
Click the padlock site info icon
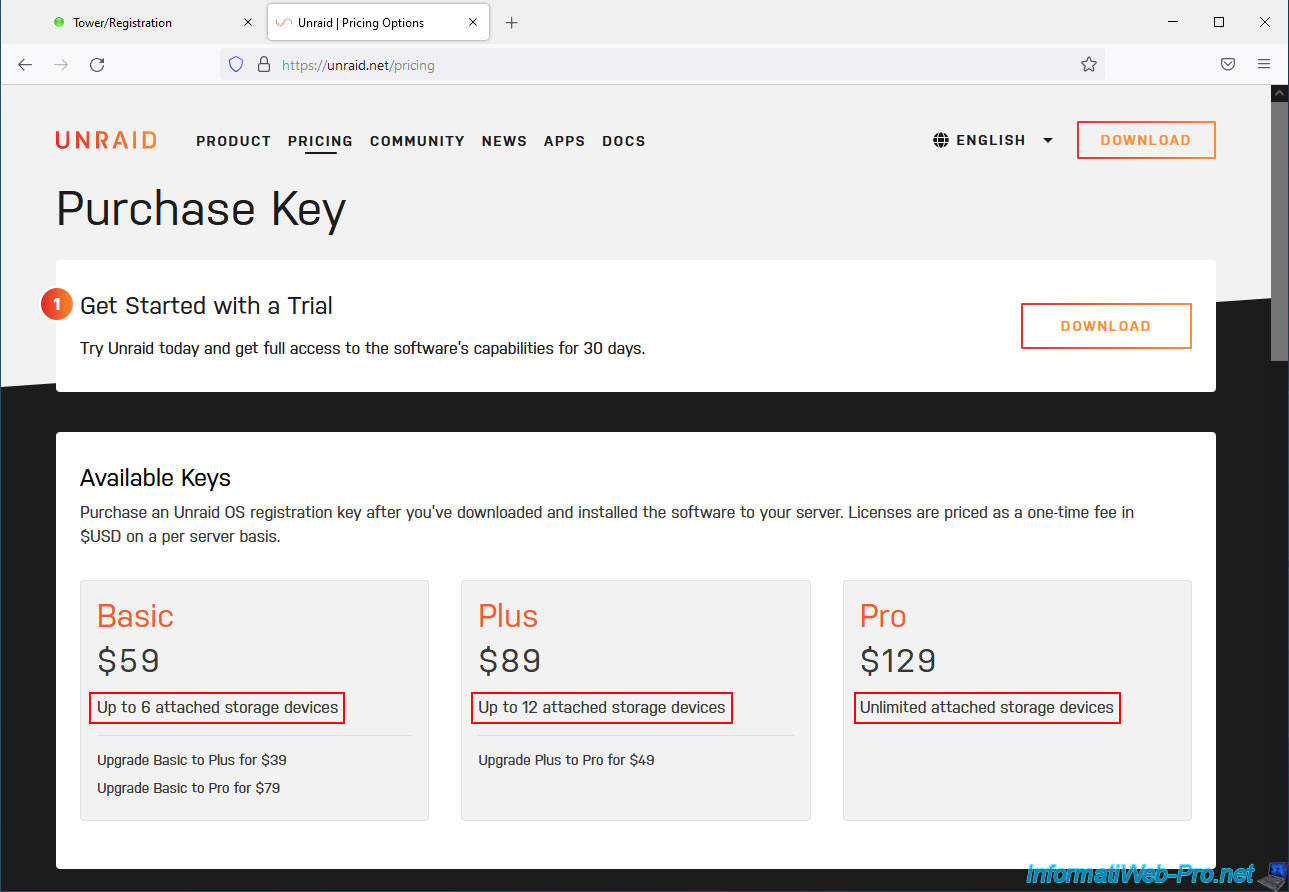pyautogui.click(x=264, y=65)
